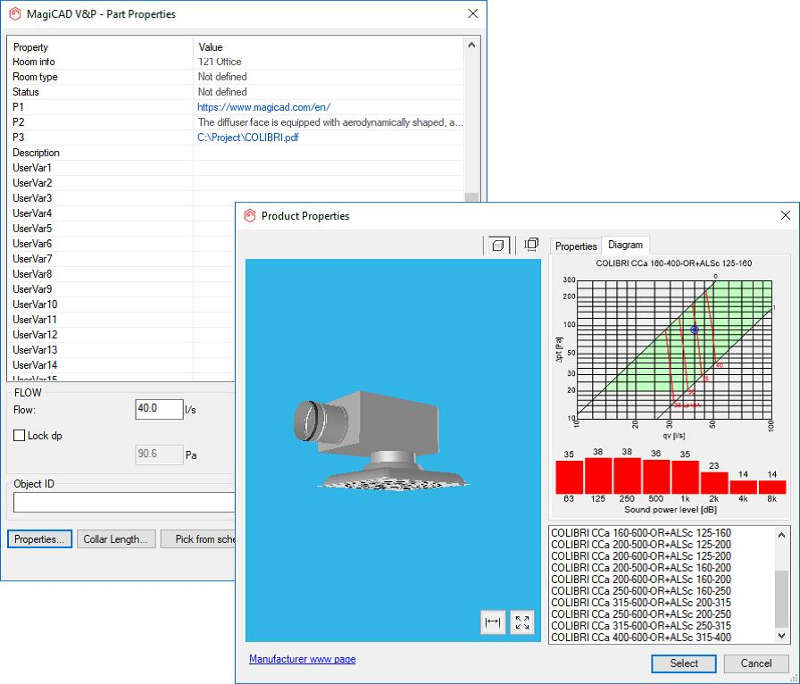The height and width of the screenshot is (684, 800).
Task: Close the Product Properties dialog
Action: (785, 216)
